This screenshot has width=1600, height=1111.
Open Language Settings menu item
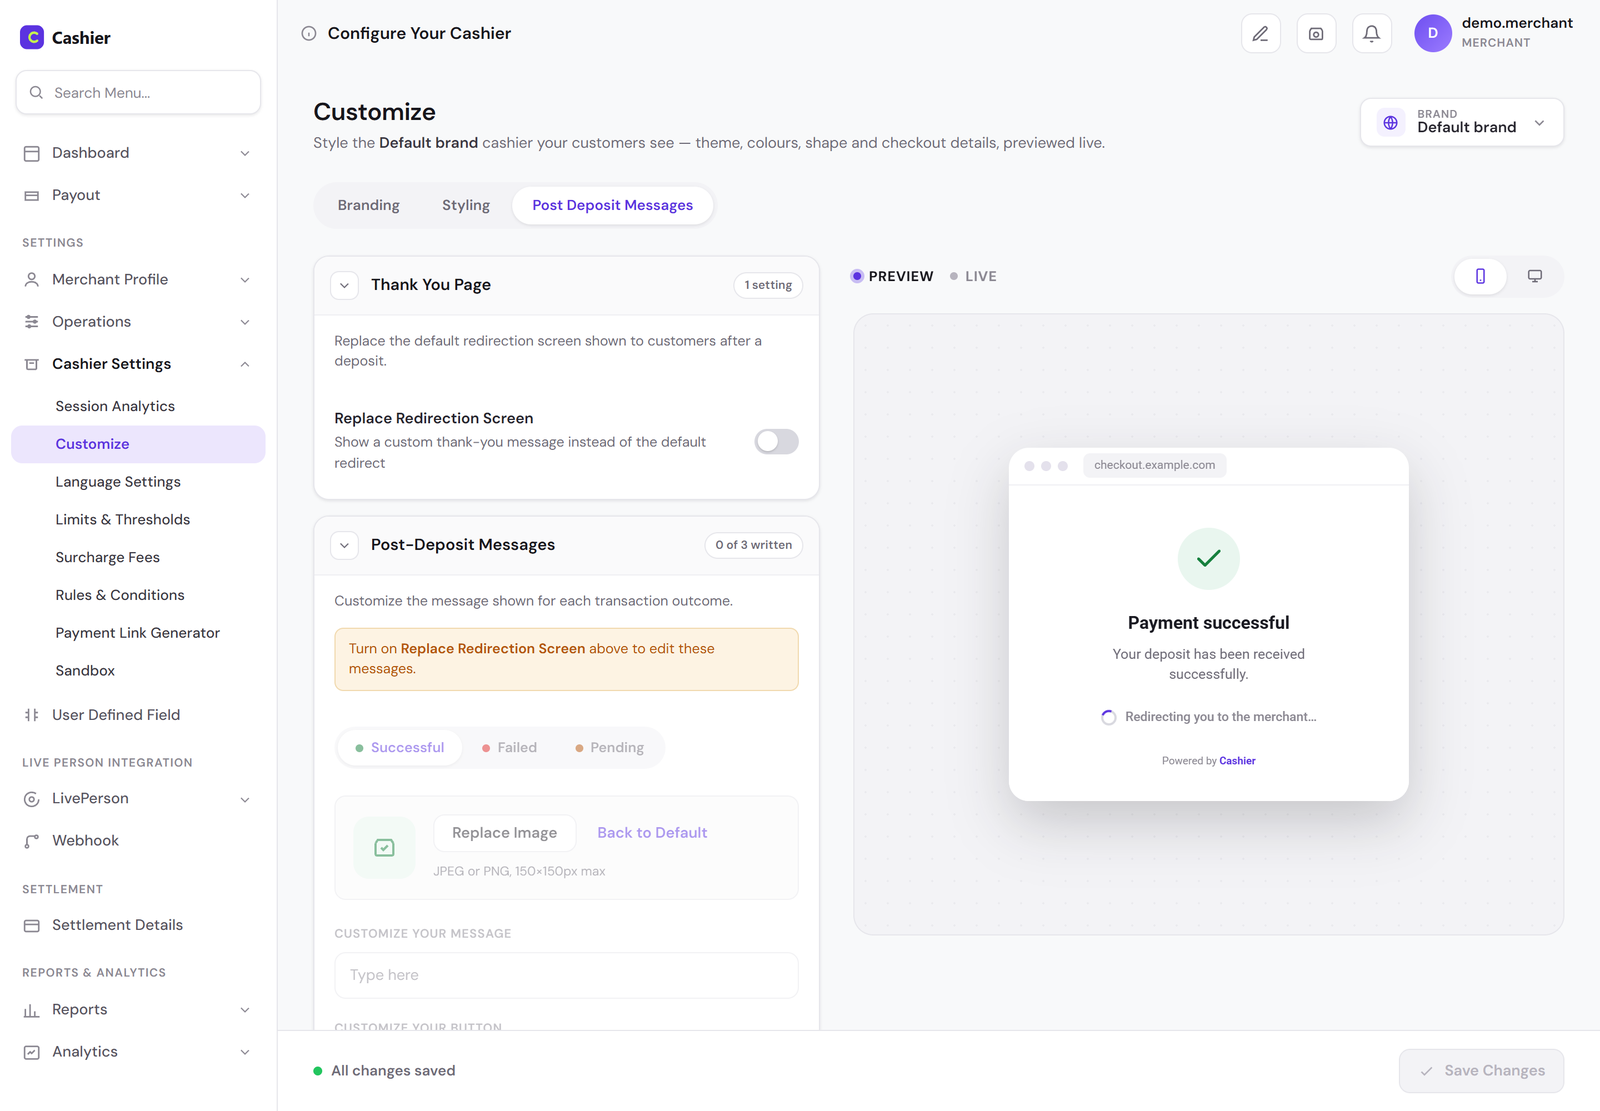(x=138, y=482)
